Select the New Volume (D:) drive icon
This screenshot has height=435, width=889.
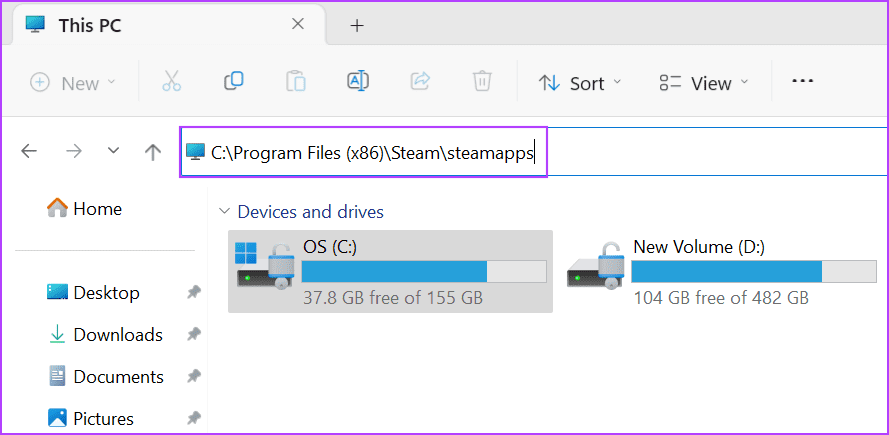[x=595, y=266]
